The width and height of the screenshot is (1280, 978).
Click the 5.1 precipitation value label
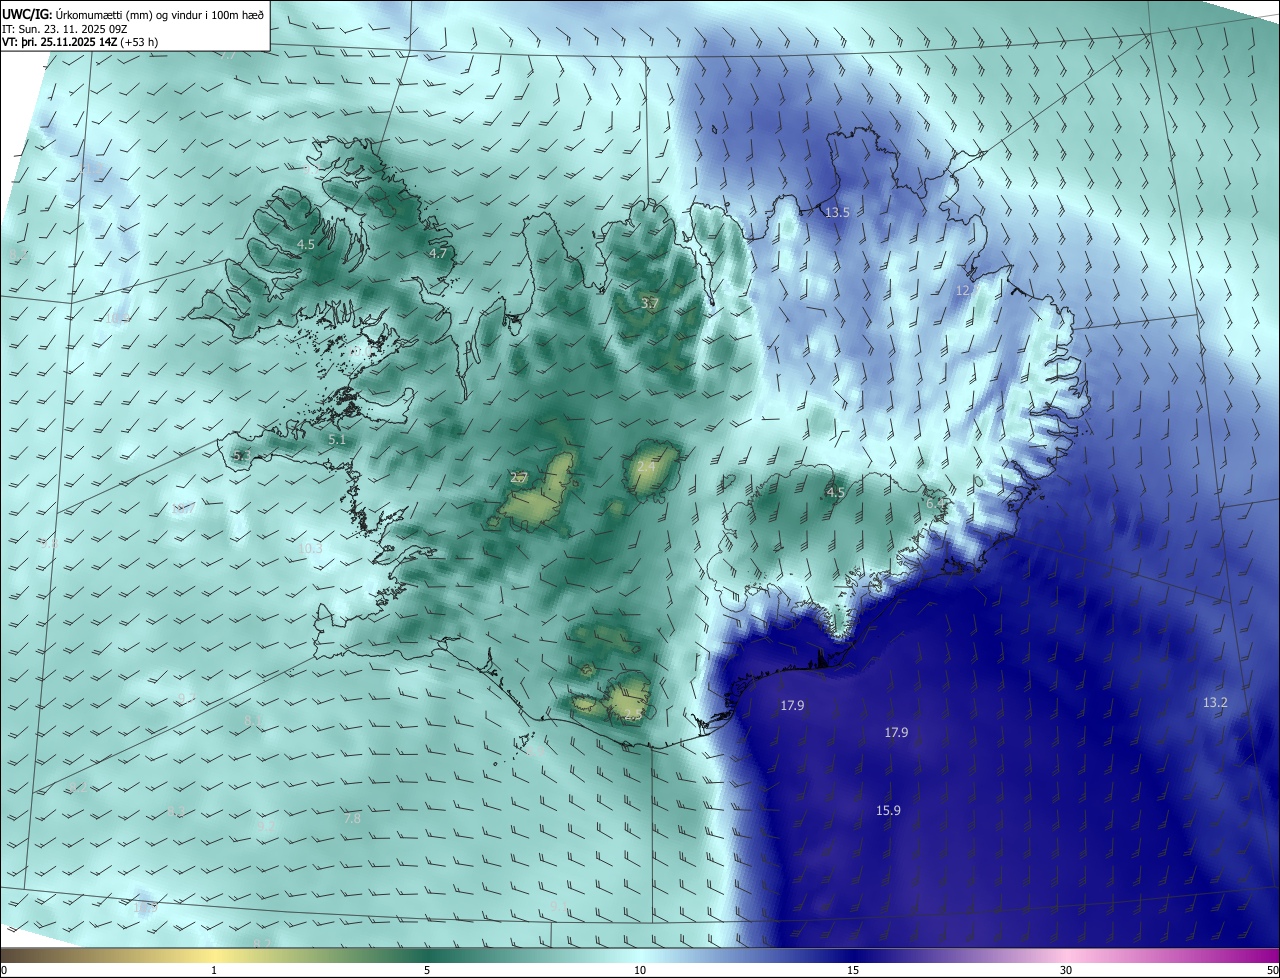(x=337, y=439)
